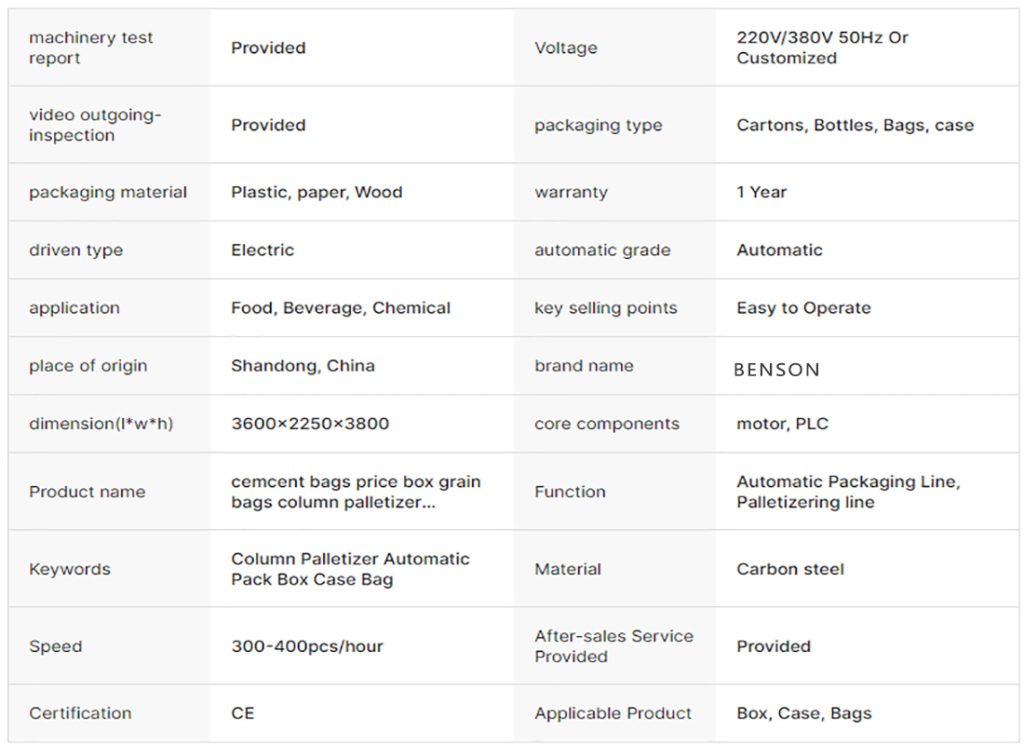Click the "Easy to Operate" value
The image size is (1024, 745).
(803, 308)
